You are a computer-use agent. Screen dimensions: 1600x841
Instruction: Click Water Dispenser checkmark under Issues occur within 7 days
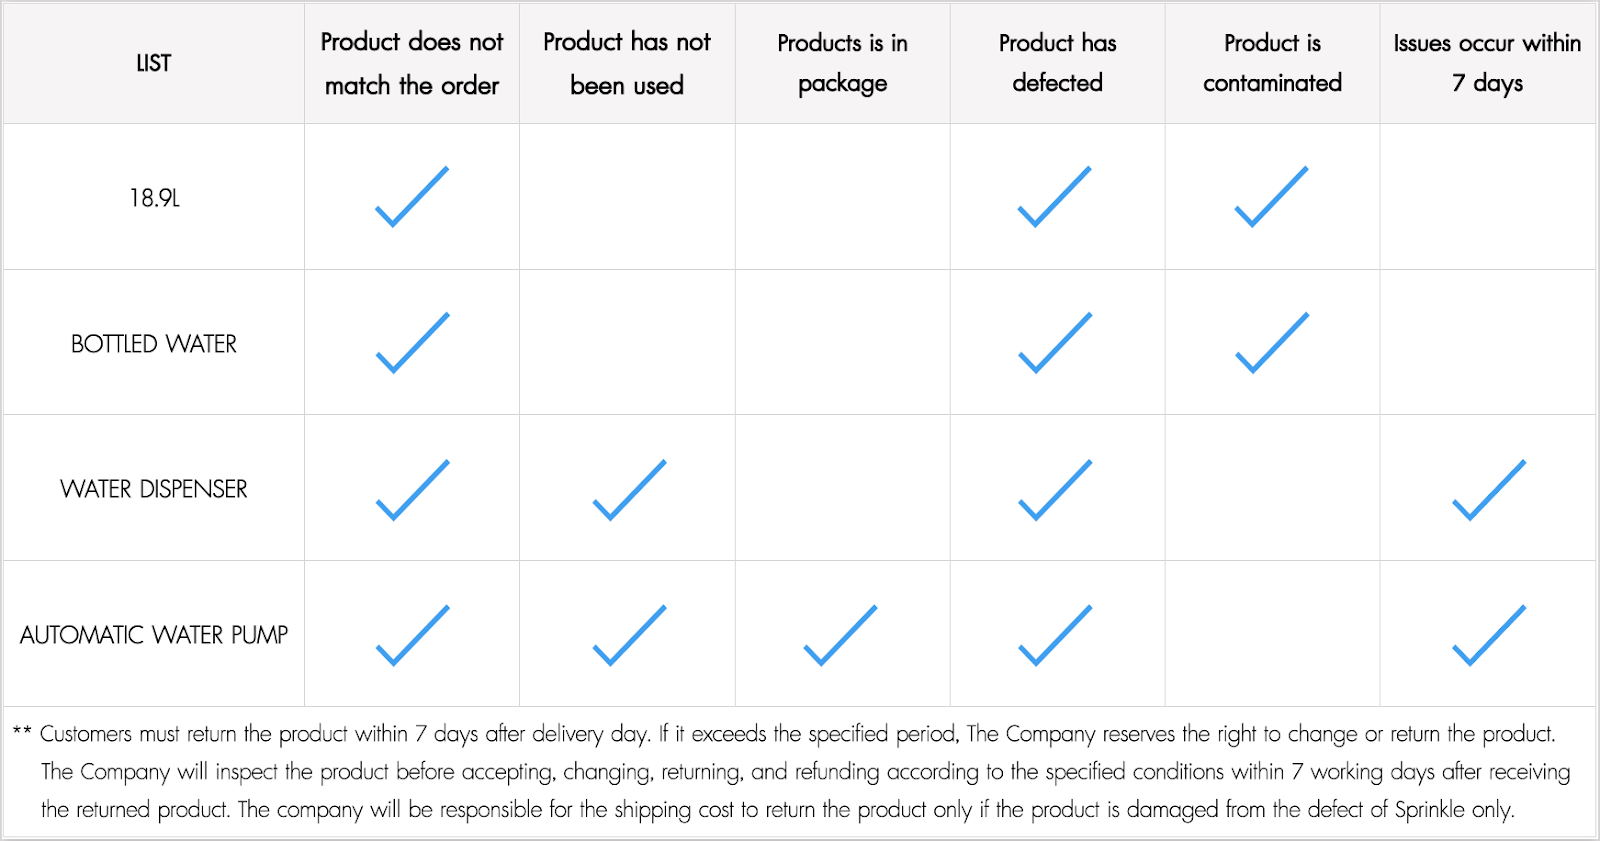point(1488,490)
